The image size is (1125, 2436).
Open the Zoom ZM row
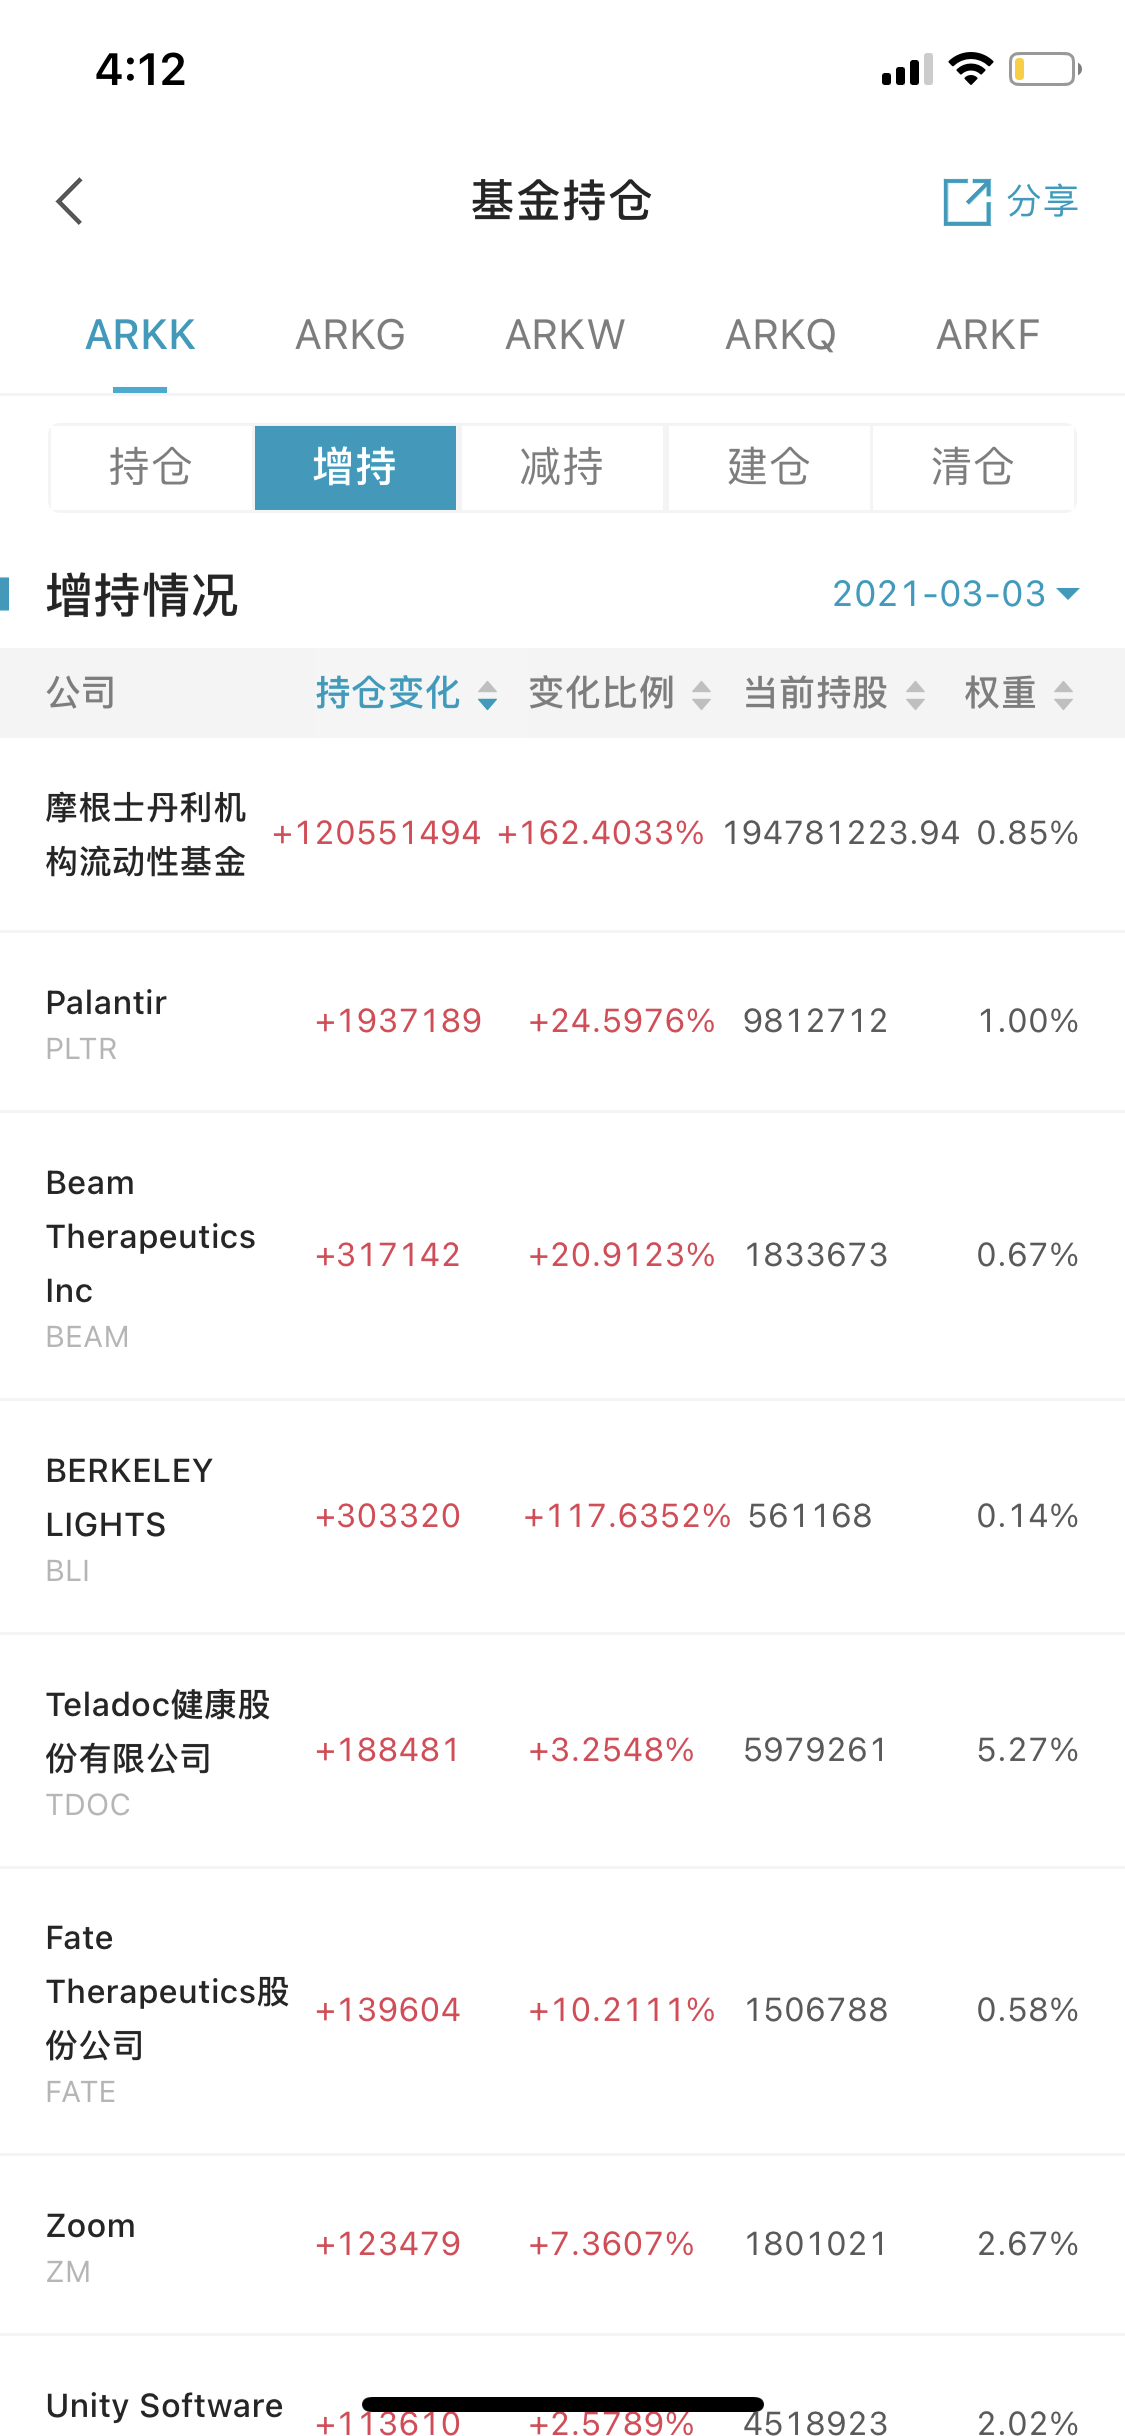tap(562, 2245)
